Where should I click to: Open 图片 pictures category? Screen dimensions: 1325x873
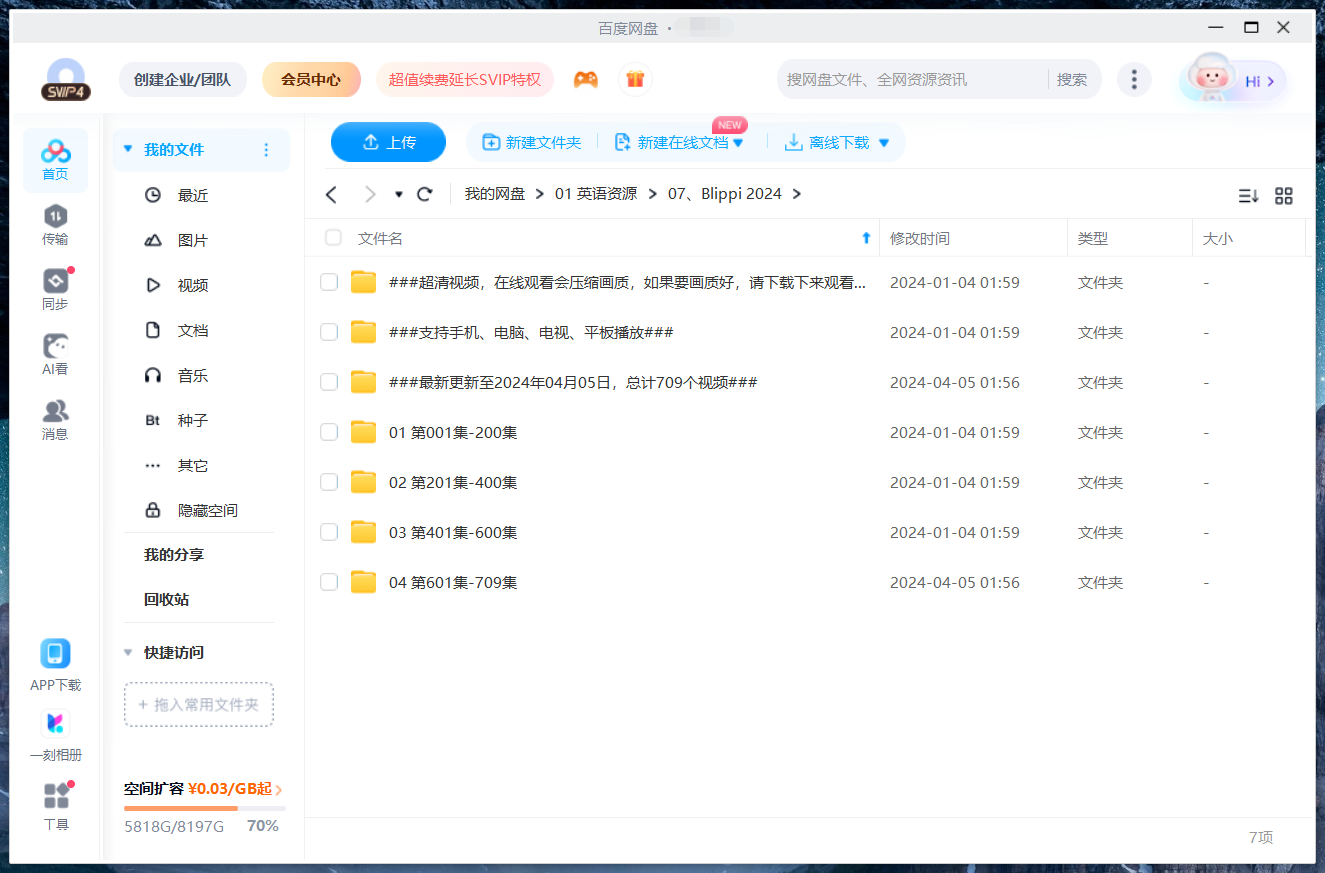(x=193, y=240)
